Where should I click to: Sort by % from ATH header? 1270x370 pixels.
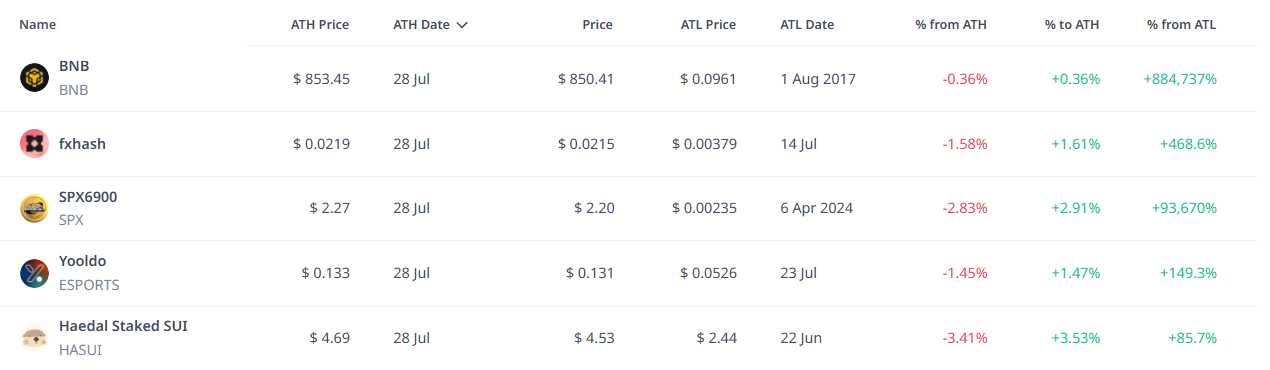pos(951,25)
